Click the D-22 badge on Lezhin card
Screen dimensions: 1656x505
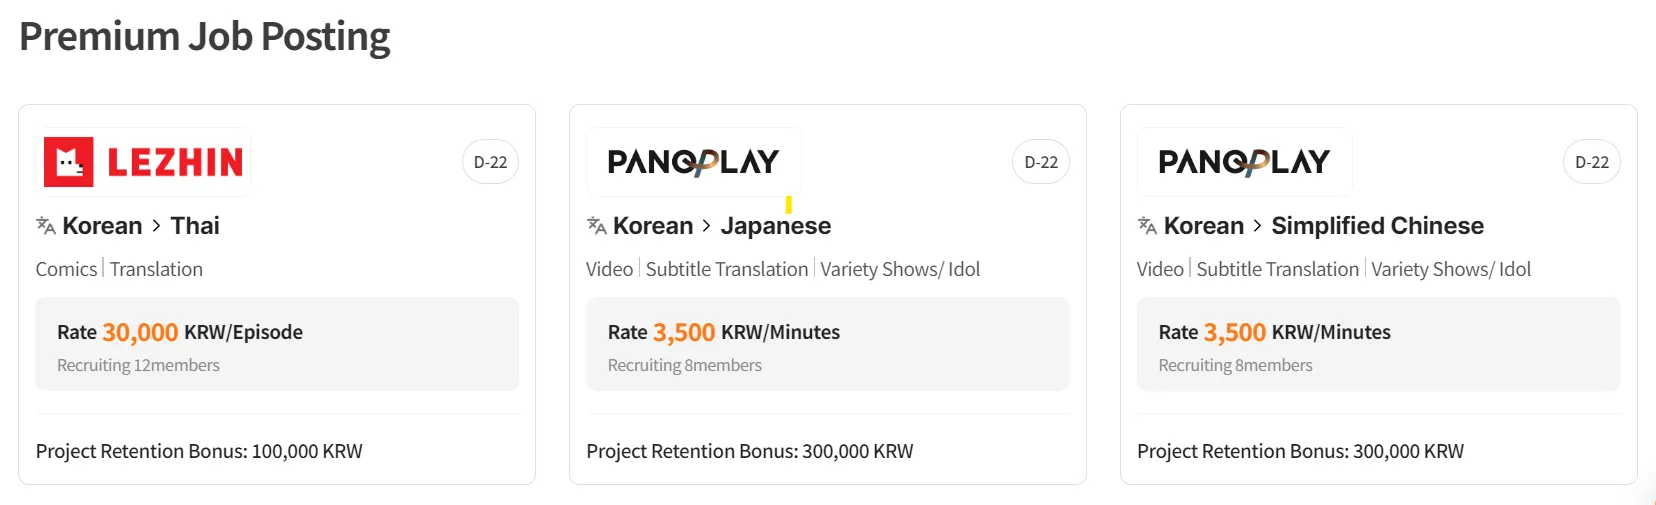[x=490, y=162]
